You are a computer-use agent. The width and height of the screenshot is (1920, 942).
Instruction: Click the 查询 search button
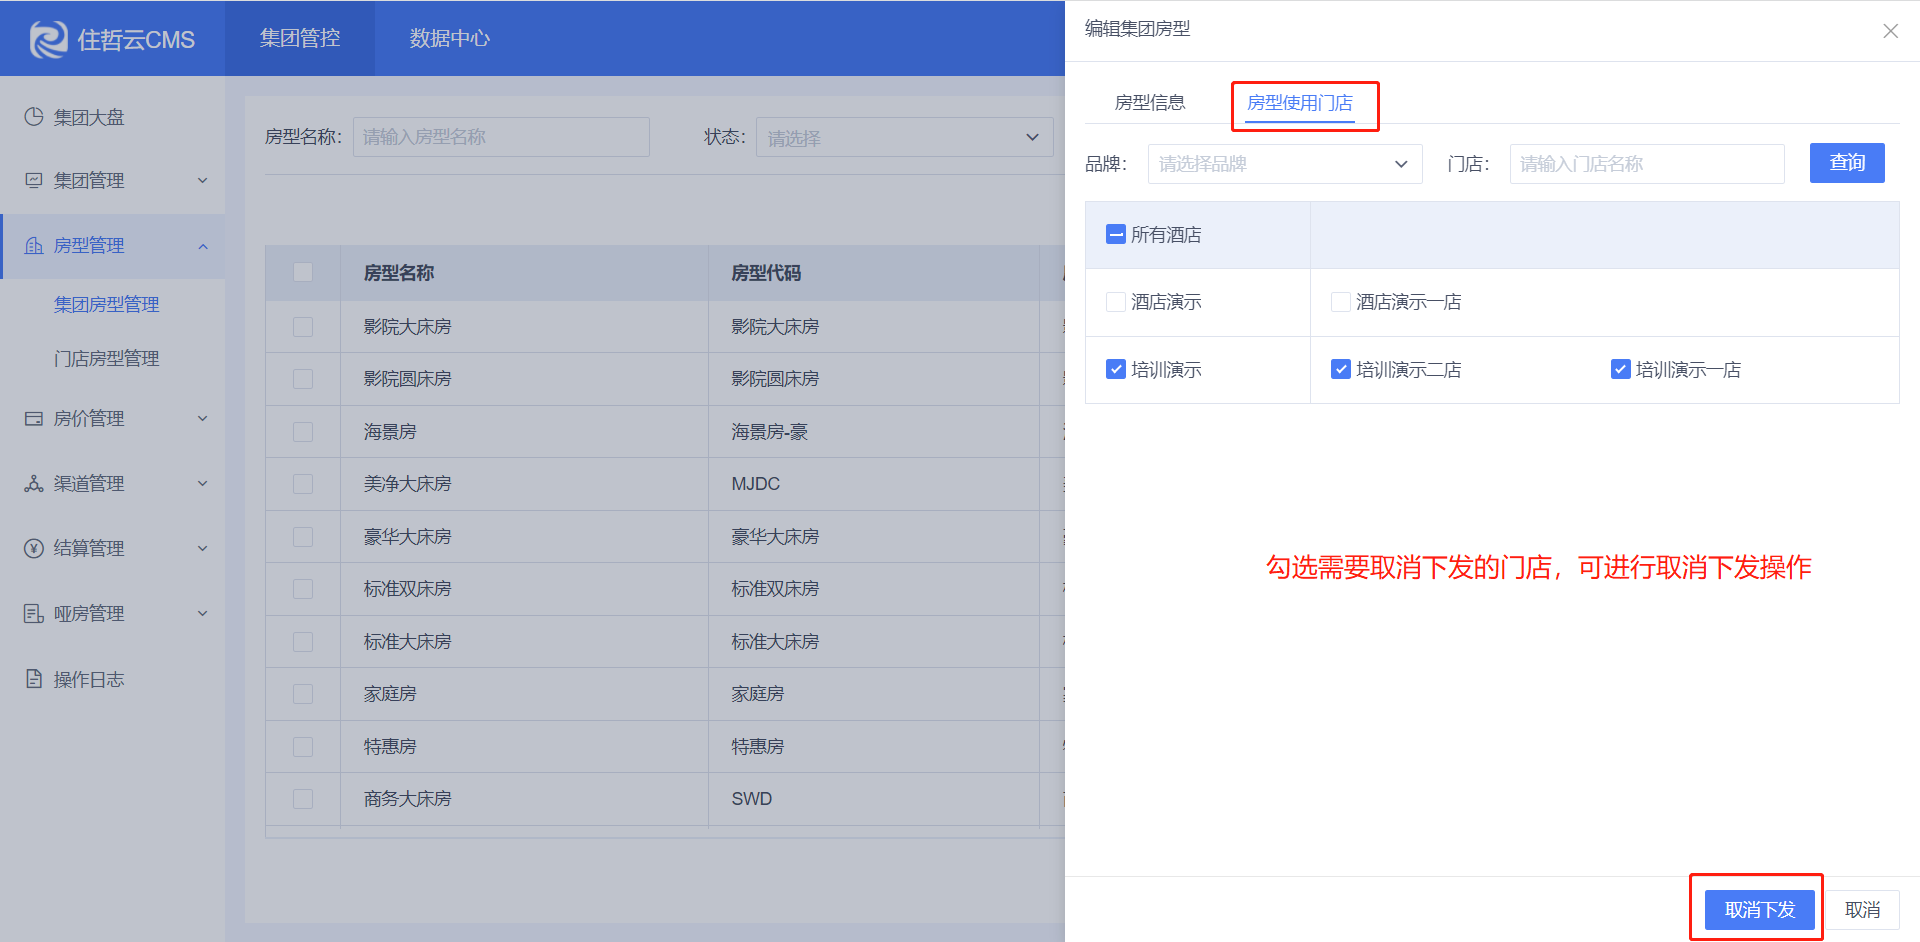click(x=1847, y=163)
